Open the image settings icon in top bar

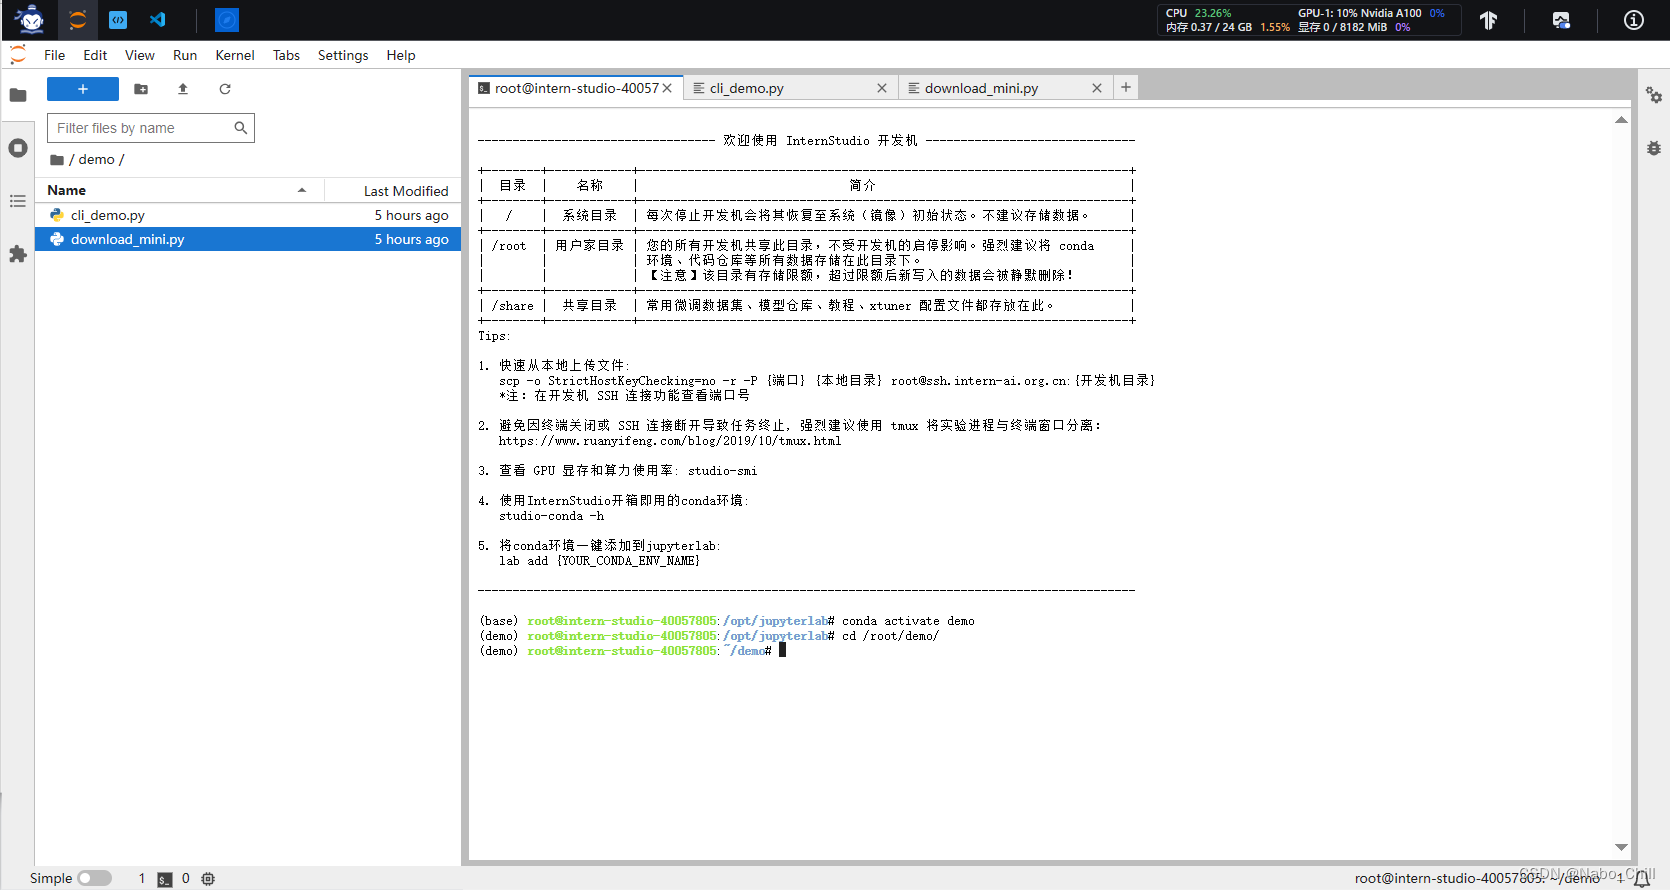[x=1561, y=20]
